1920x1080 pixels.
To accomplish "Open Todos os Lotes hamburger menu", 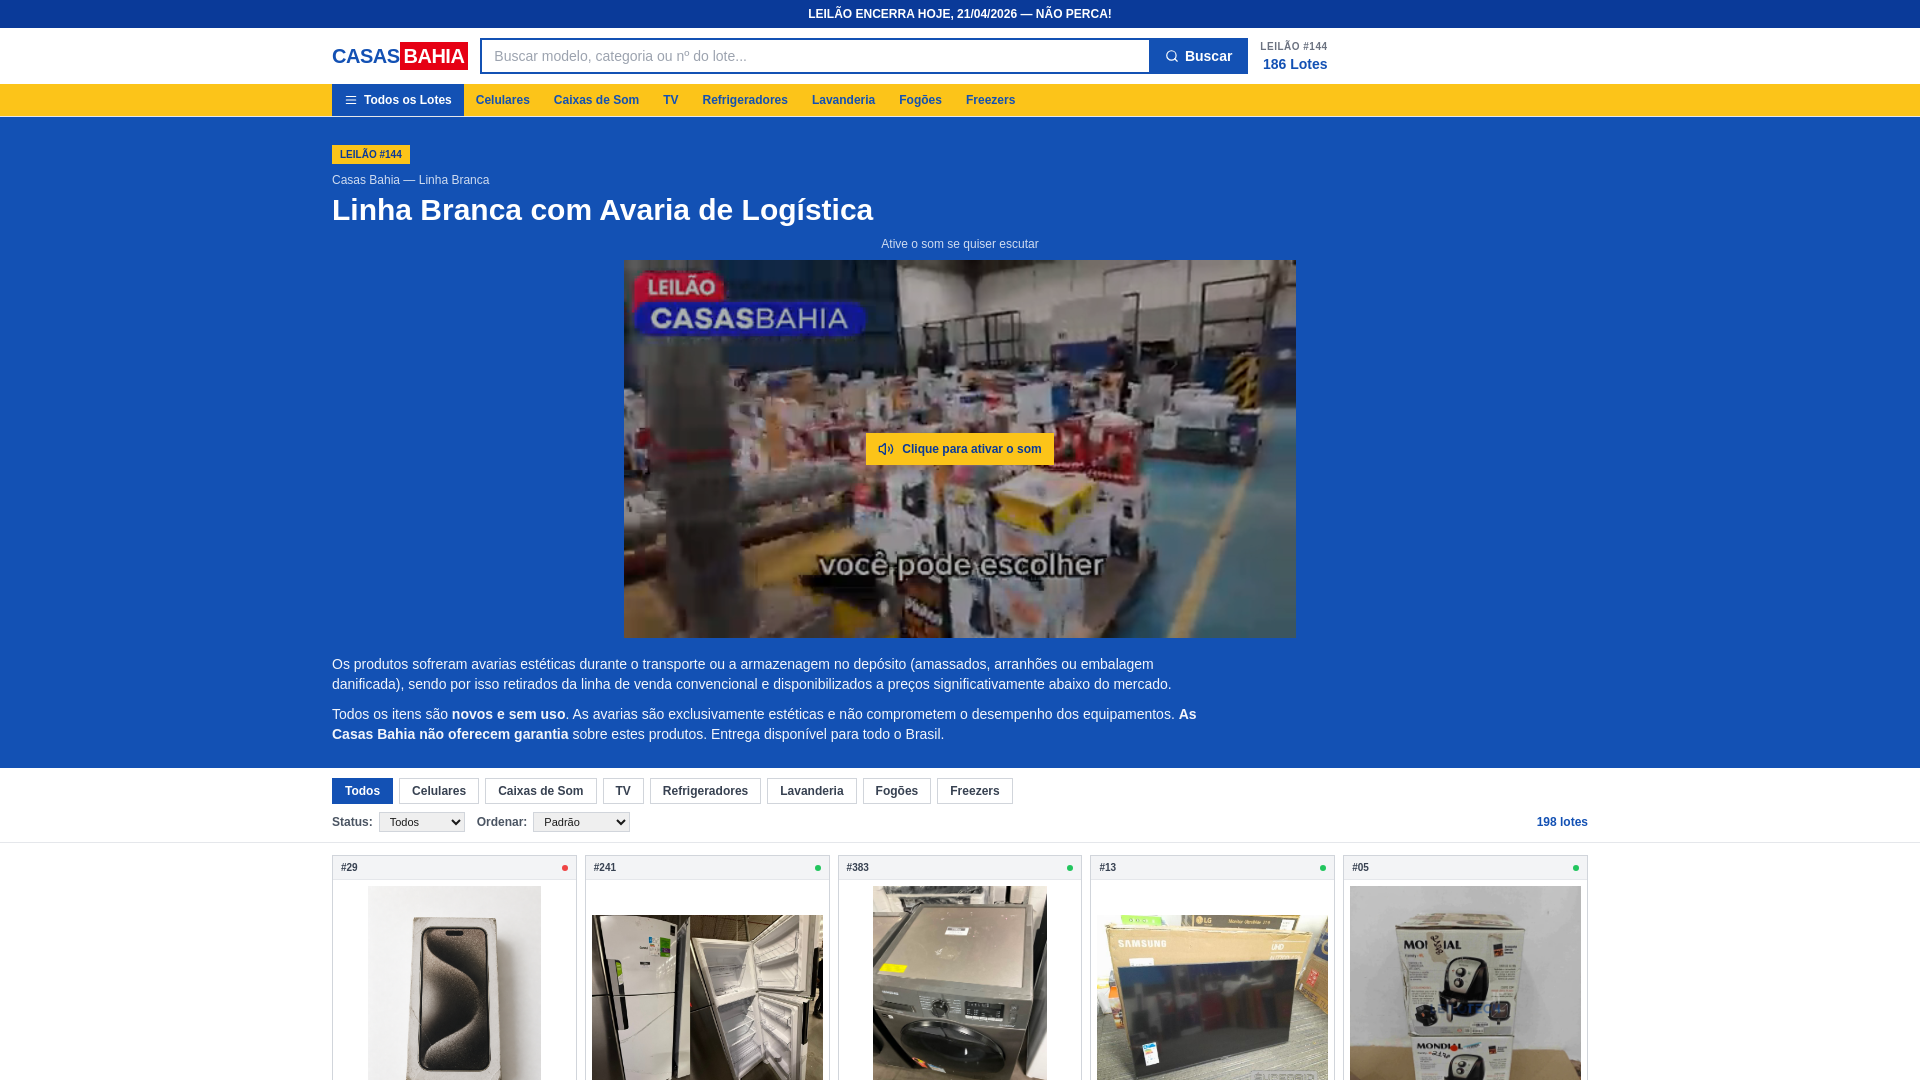I will point(398,100).
